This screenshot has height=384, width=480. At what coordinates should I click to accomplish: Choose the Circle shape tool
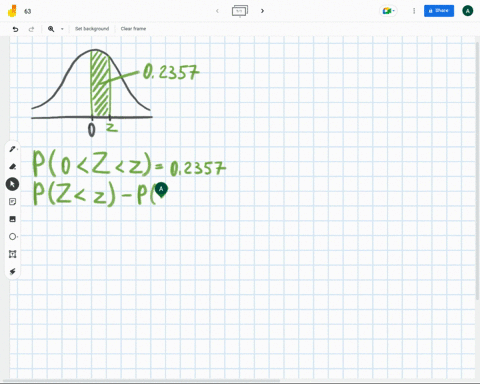[13, 237]
